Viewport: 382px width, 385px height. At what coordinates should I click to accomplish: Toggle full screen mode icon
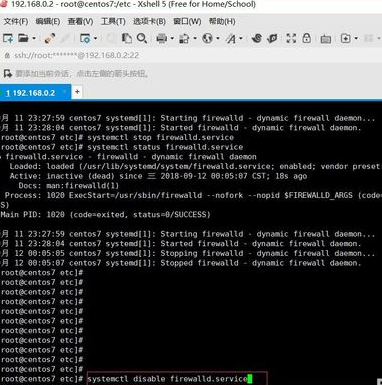pos(291,38)
